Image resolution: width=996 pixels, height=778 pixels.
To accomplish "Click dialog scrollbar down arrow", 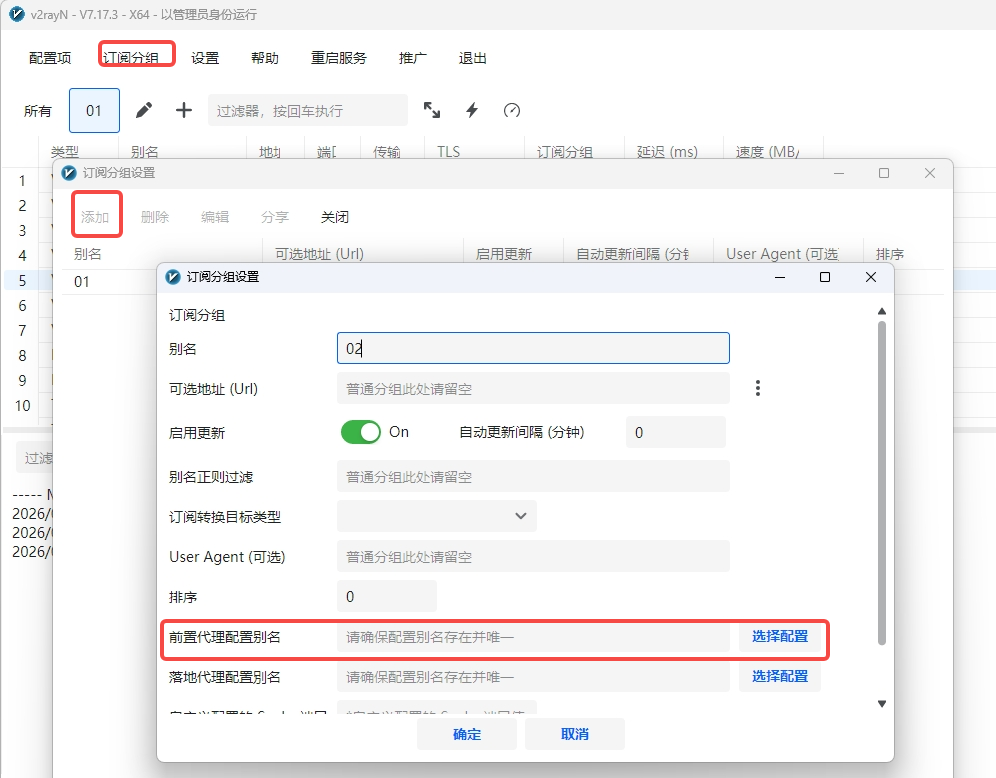I will [882, 704].
